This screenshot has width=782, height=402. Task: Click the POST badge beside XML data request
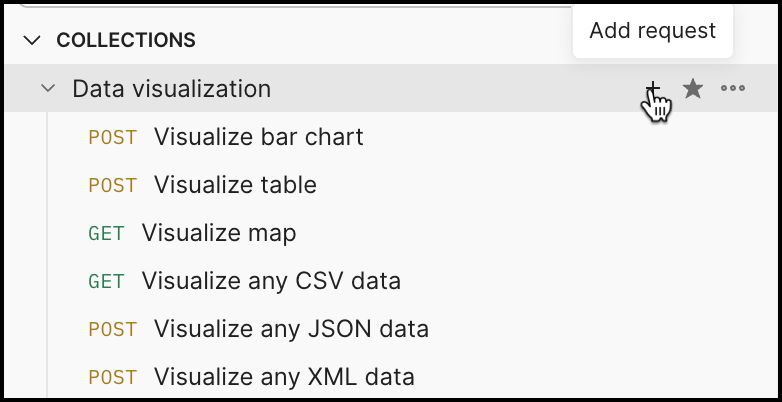tap(112, 377)
